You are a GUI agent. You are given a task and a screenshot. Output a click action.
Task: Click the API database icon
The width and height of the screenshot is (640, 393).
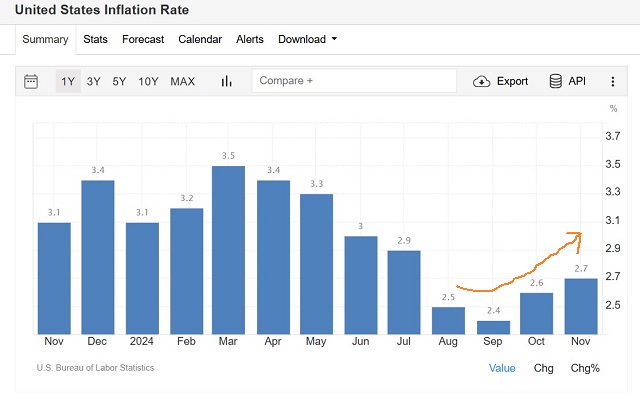click(x=556, y=81)
